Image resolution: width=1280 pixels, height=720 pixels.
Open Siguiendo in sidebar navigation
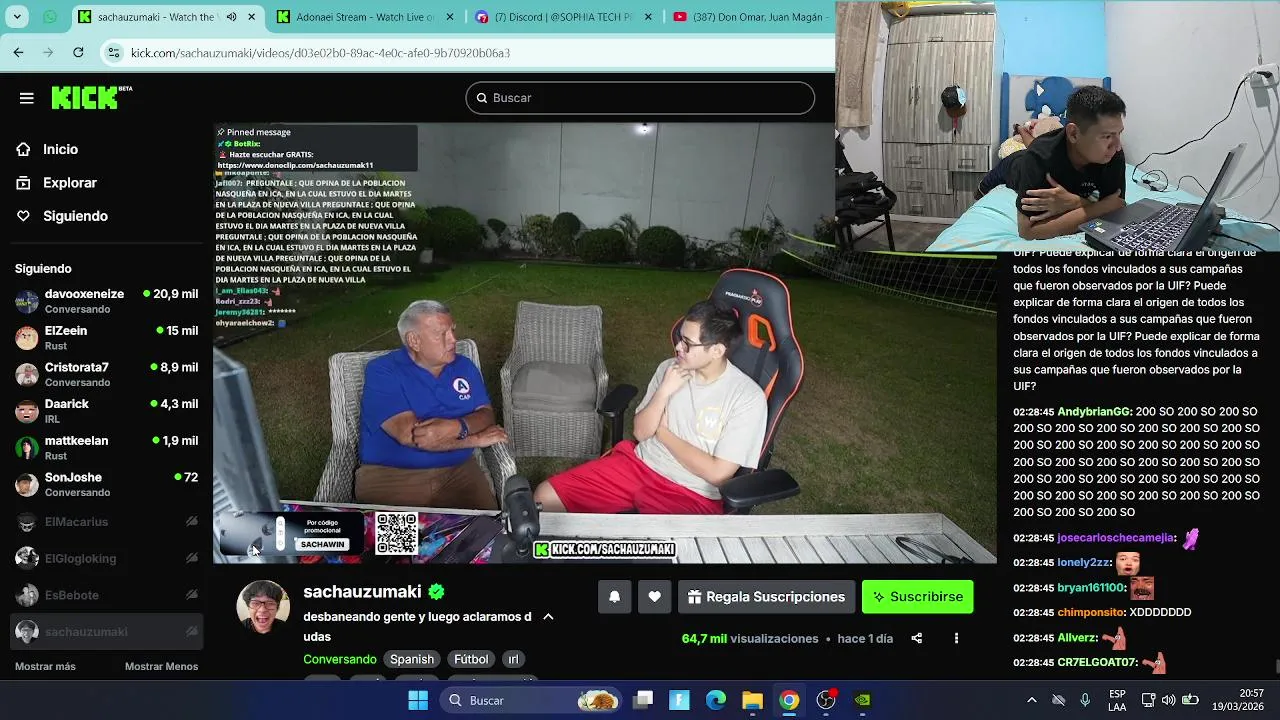75,216
